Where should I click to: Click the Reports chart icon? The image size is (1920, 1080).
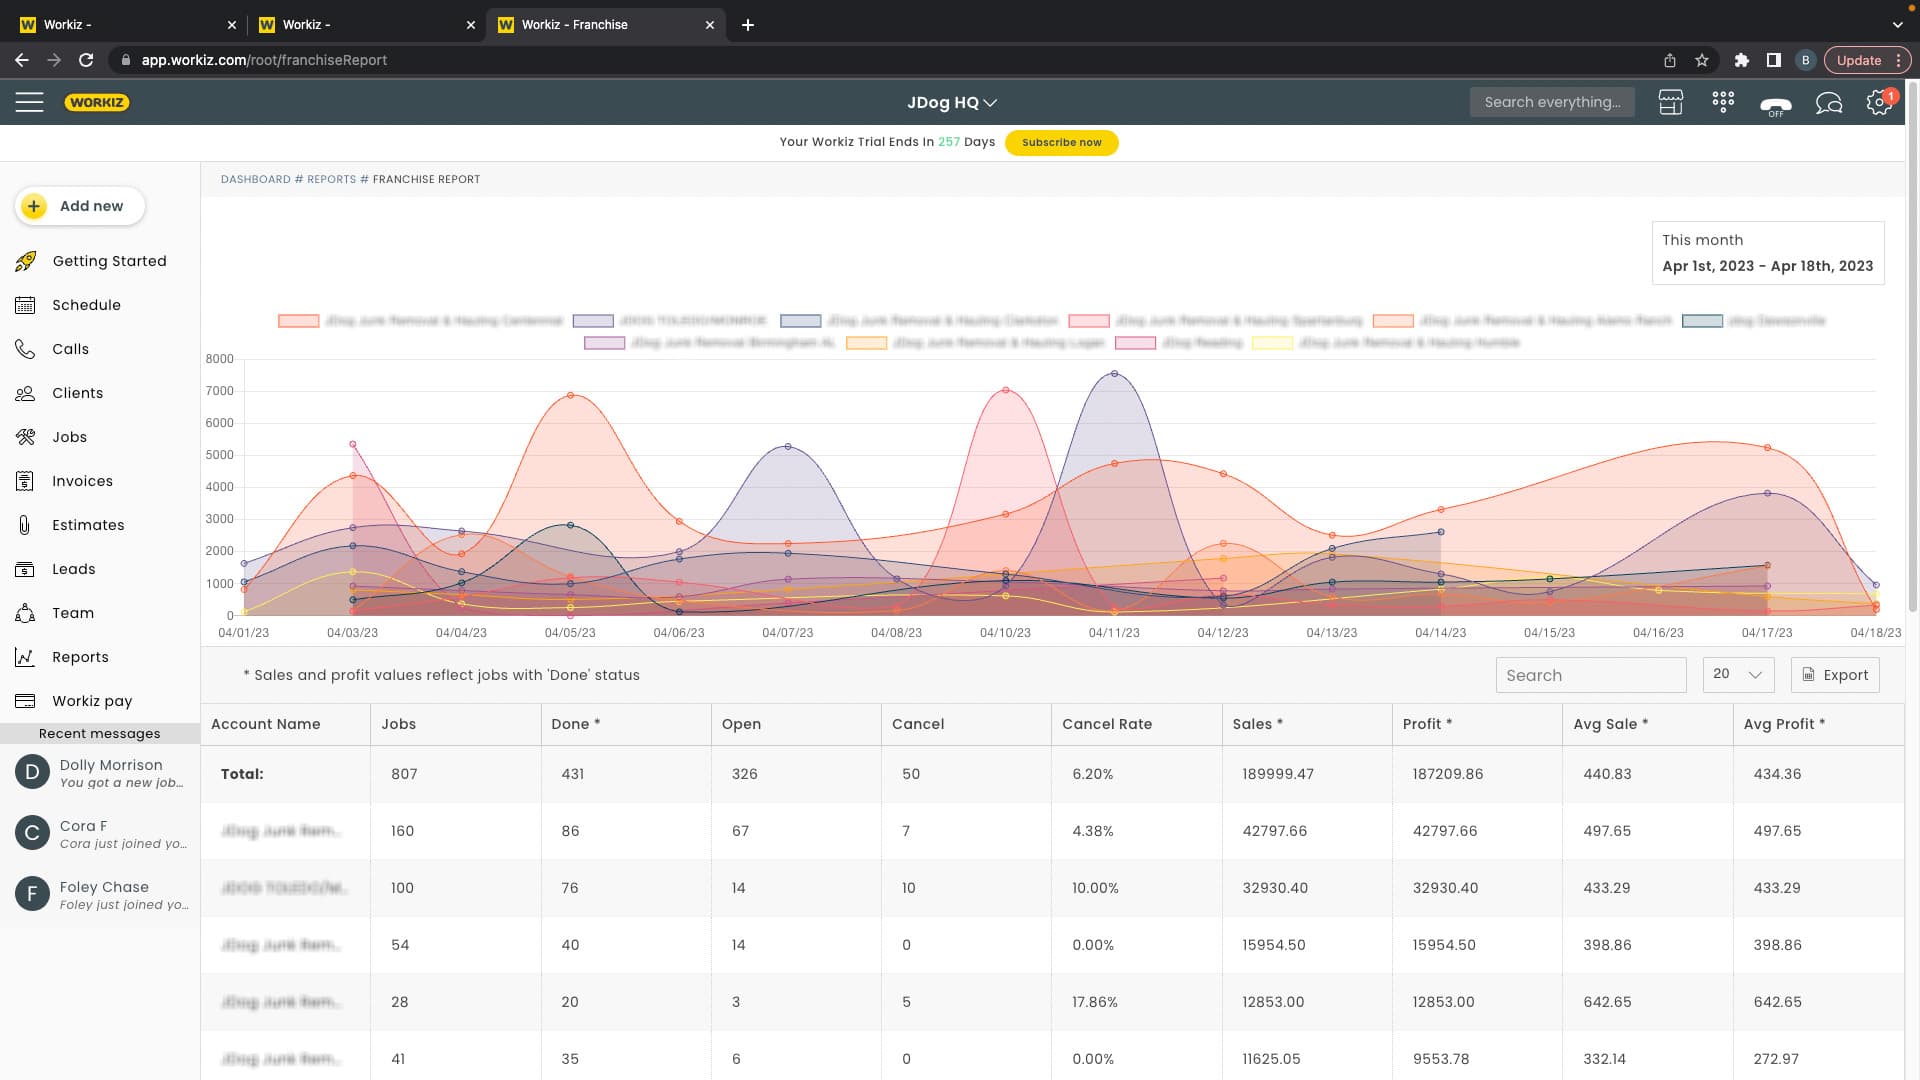(25, 657)
